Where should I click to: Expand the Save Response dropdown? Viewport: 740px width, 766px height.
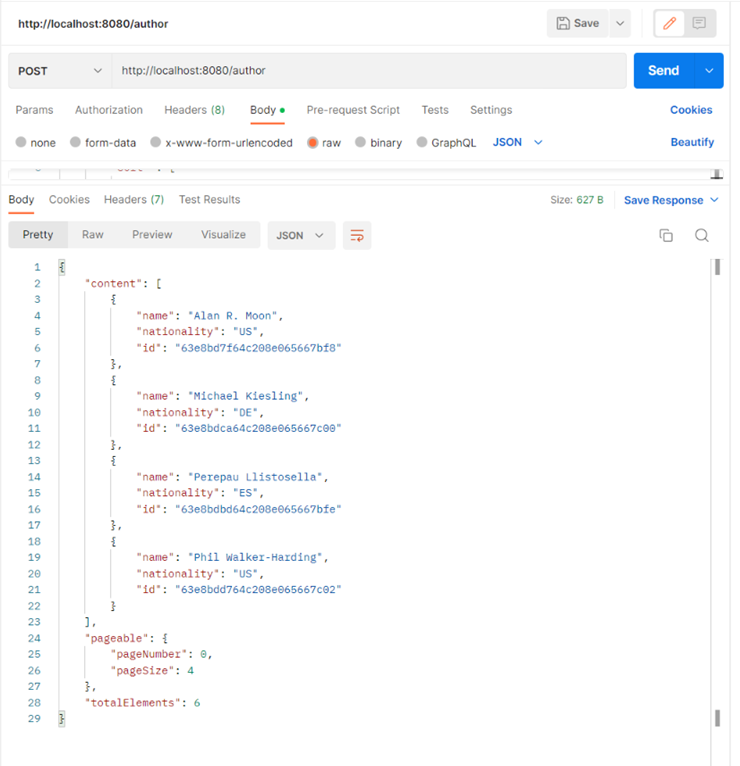pyautogui.click(x=714, y=200)
